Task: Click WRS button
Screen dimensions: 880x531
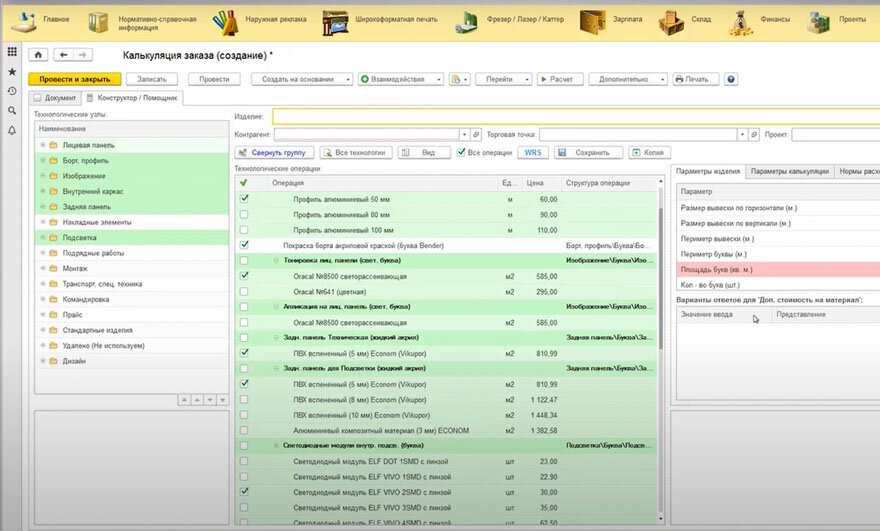Action: click(533, 152)
